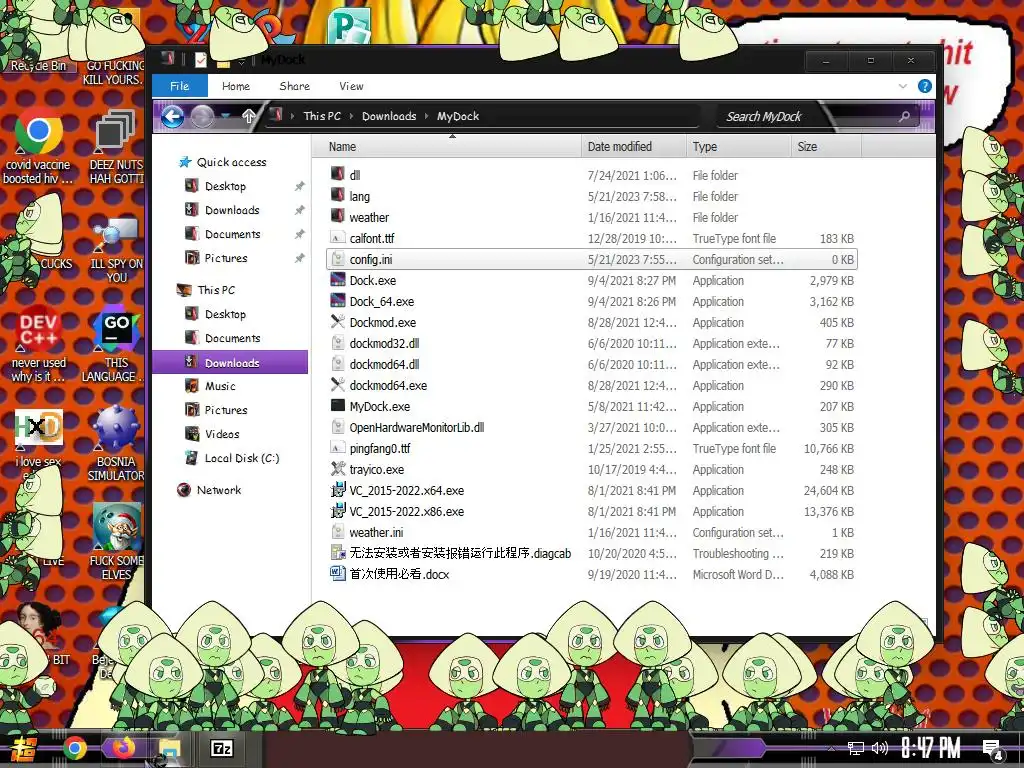Select the lang folder icon

[x=338, y=195]
